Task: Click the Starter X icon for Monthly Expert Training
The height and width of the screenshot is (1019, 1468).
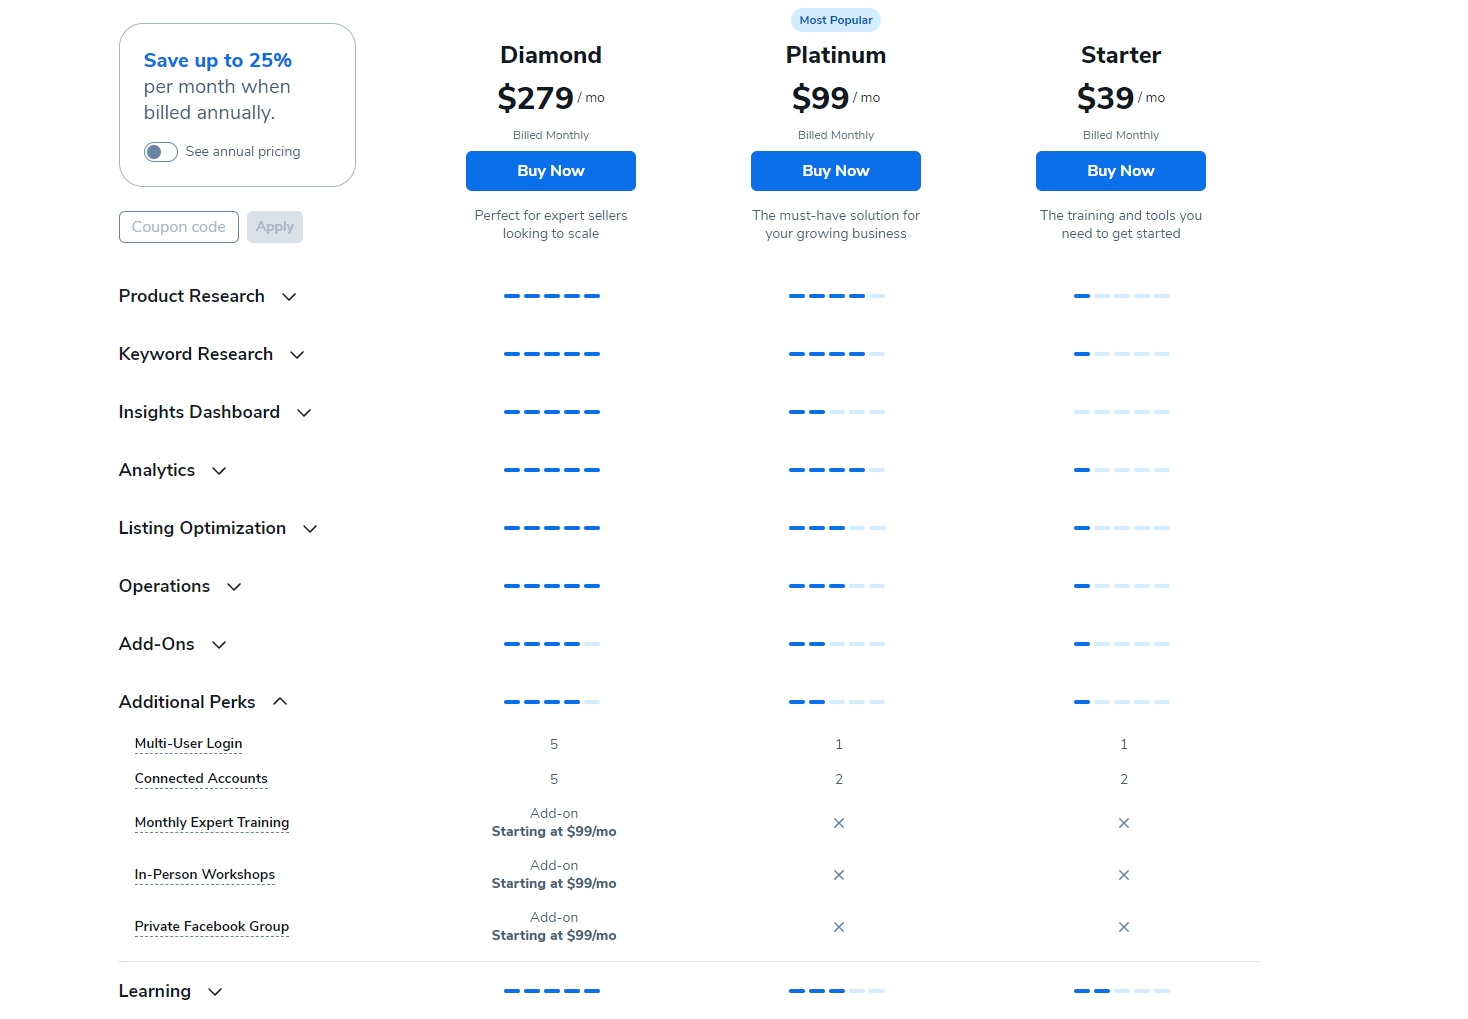Action: (1124, 823)
